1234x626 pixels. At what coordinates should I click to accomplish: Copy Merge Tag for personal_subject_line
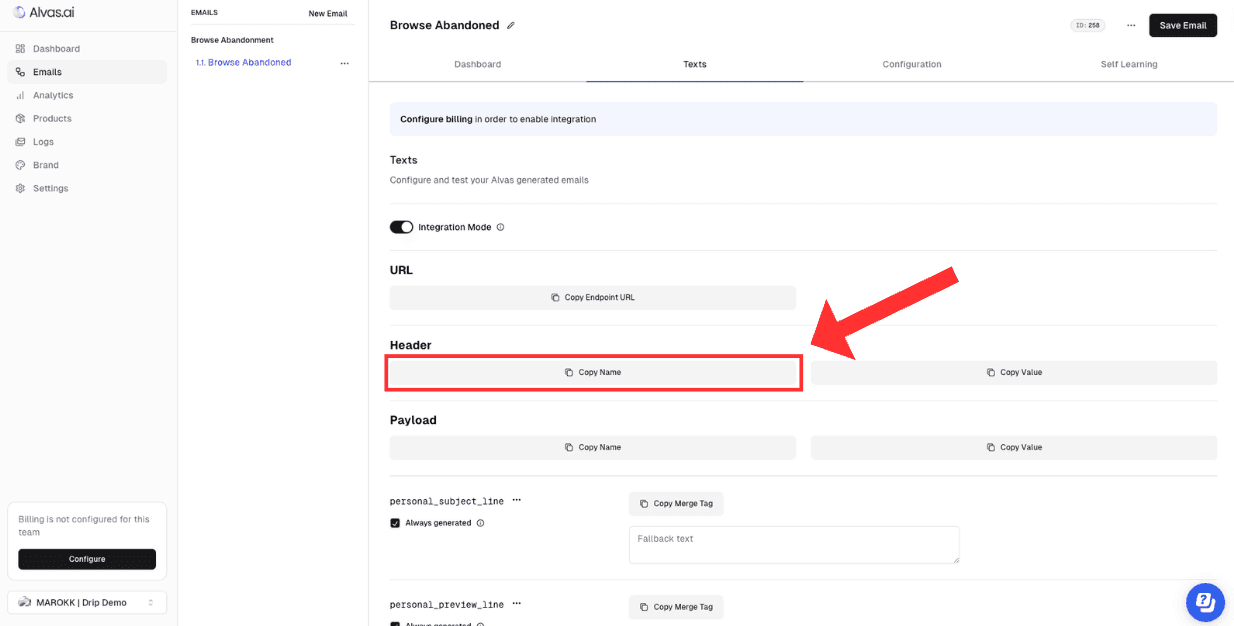pos(676,504)
